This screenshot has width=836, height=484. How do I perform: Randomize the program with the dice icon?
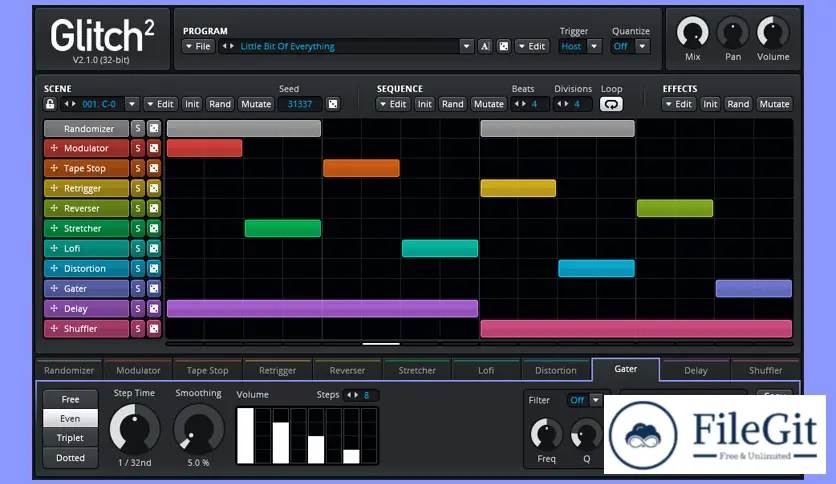click(x=503, y=46)
